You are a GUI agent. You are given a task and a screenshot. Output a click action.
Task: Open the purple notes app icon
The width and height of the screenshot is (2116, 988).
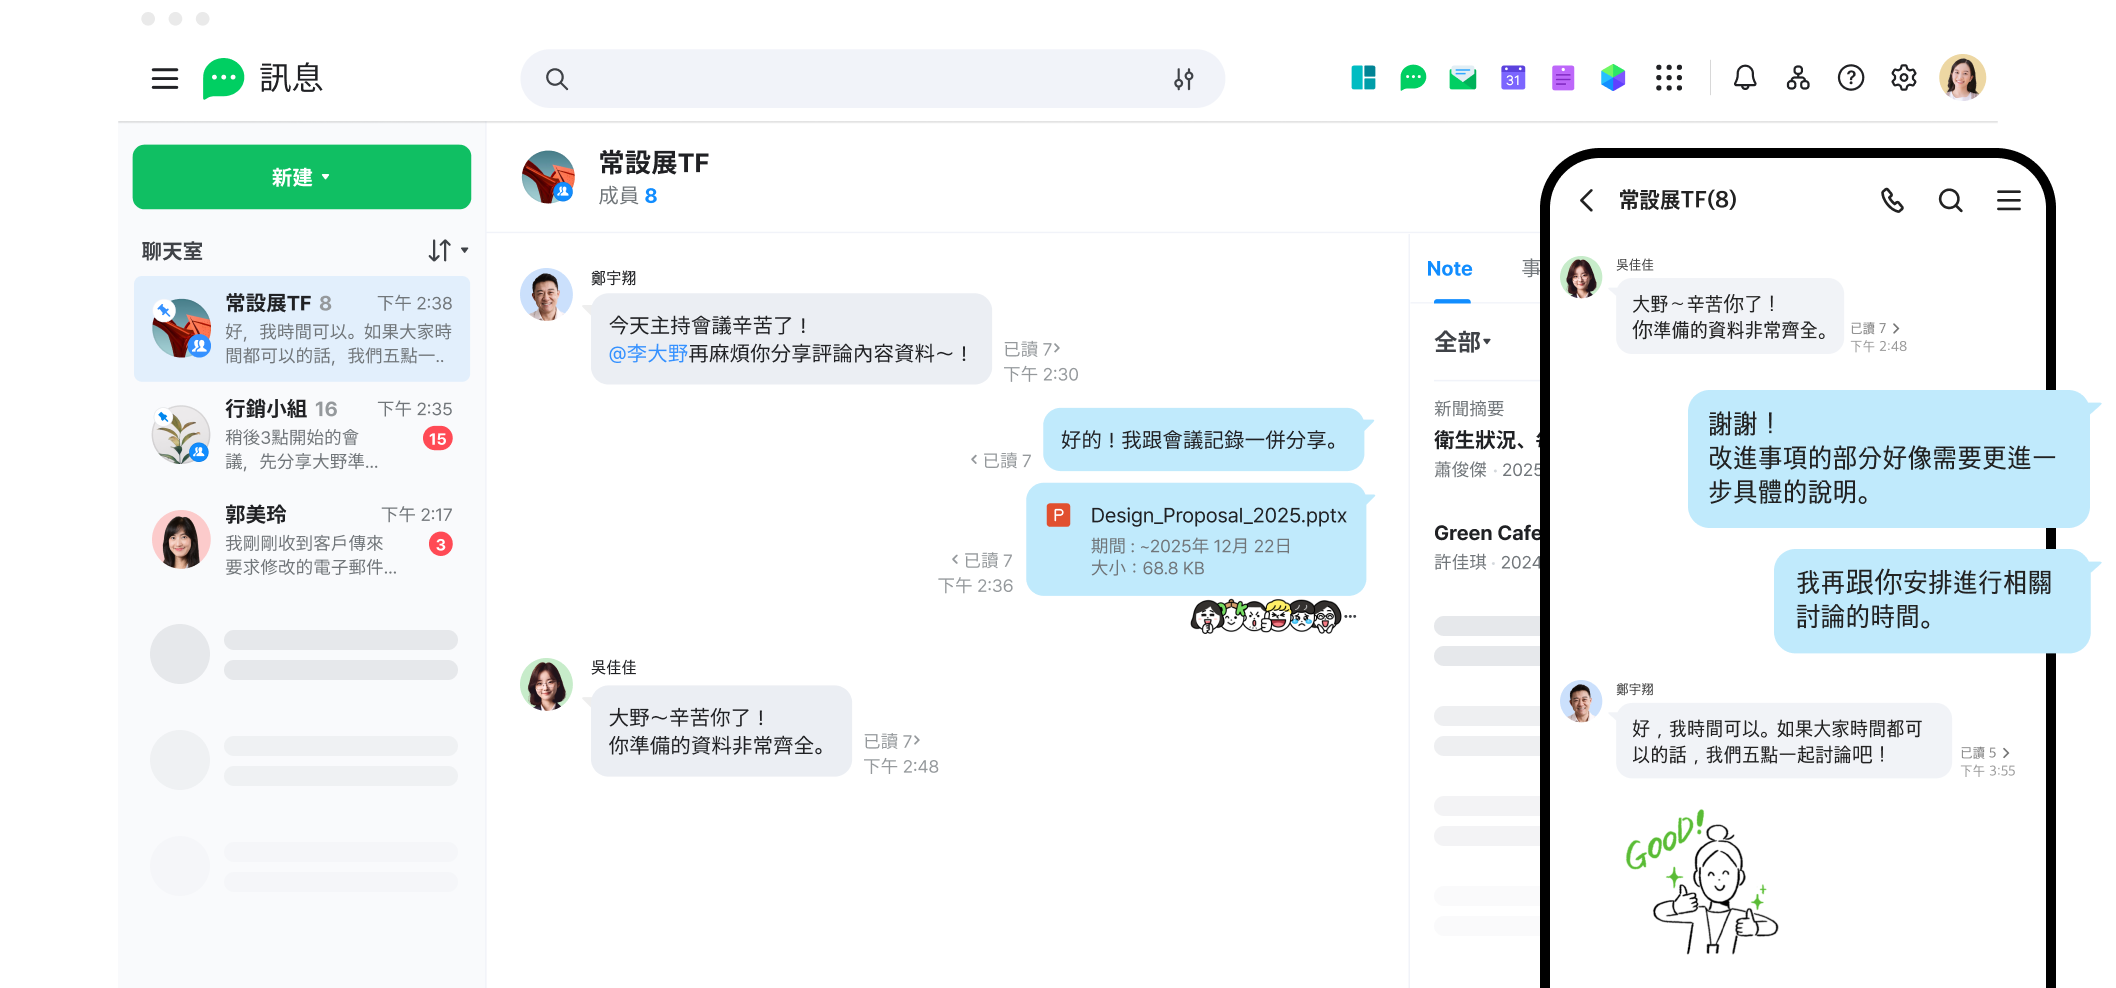(1563, 78)
